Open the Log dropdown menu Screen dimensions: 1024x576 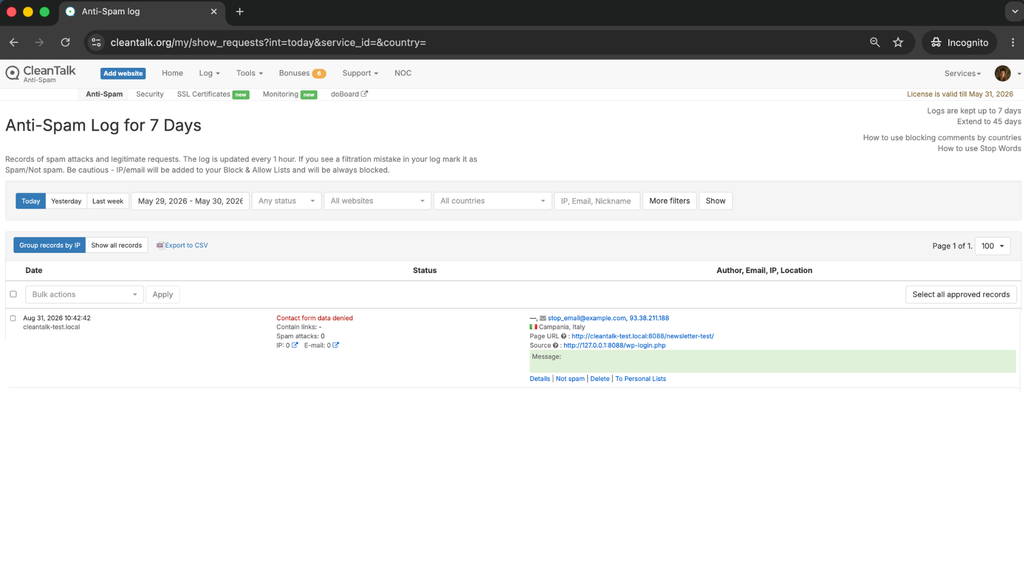pyautogui.click(x=209, y=73)
